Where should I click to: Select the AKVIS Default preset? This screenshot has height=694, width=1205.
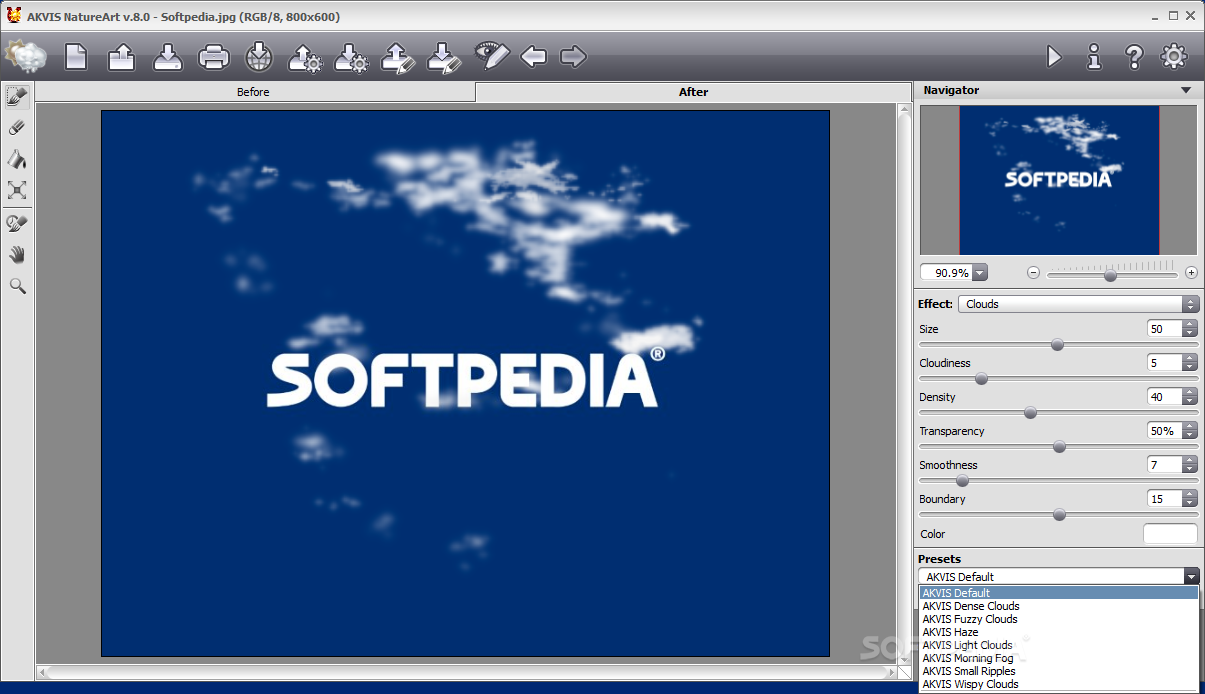(1058, 593)
